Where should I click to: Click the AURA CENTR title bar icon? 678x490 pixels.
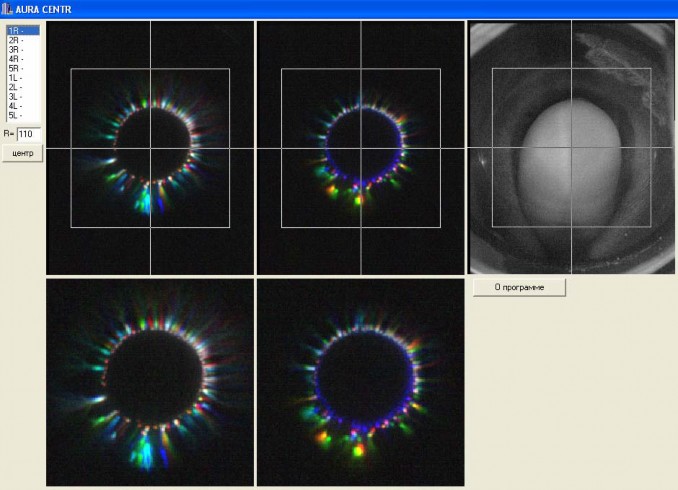[7, 9]
